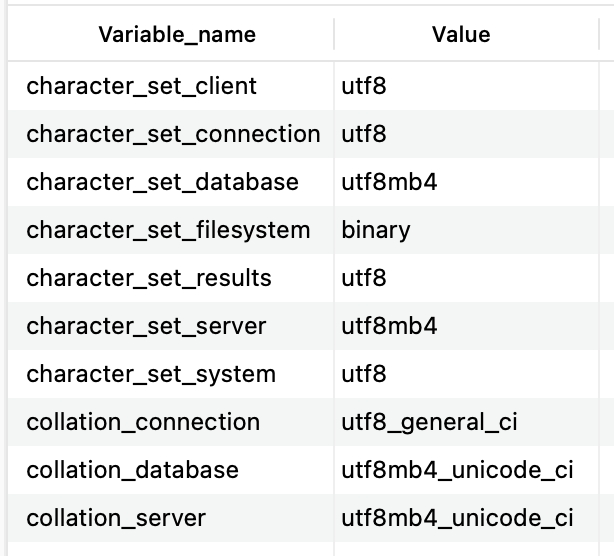Click the Value column header
Screen dimensions: 614x556
coord(461,35)
